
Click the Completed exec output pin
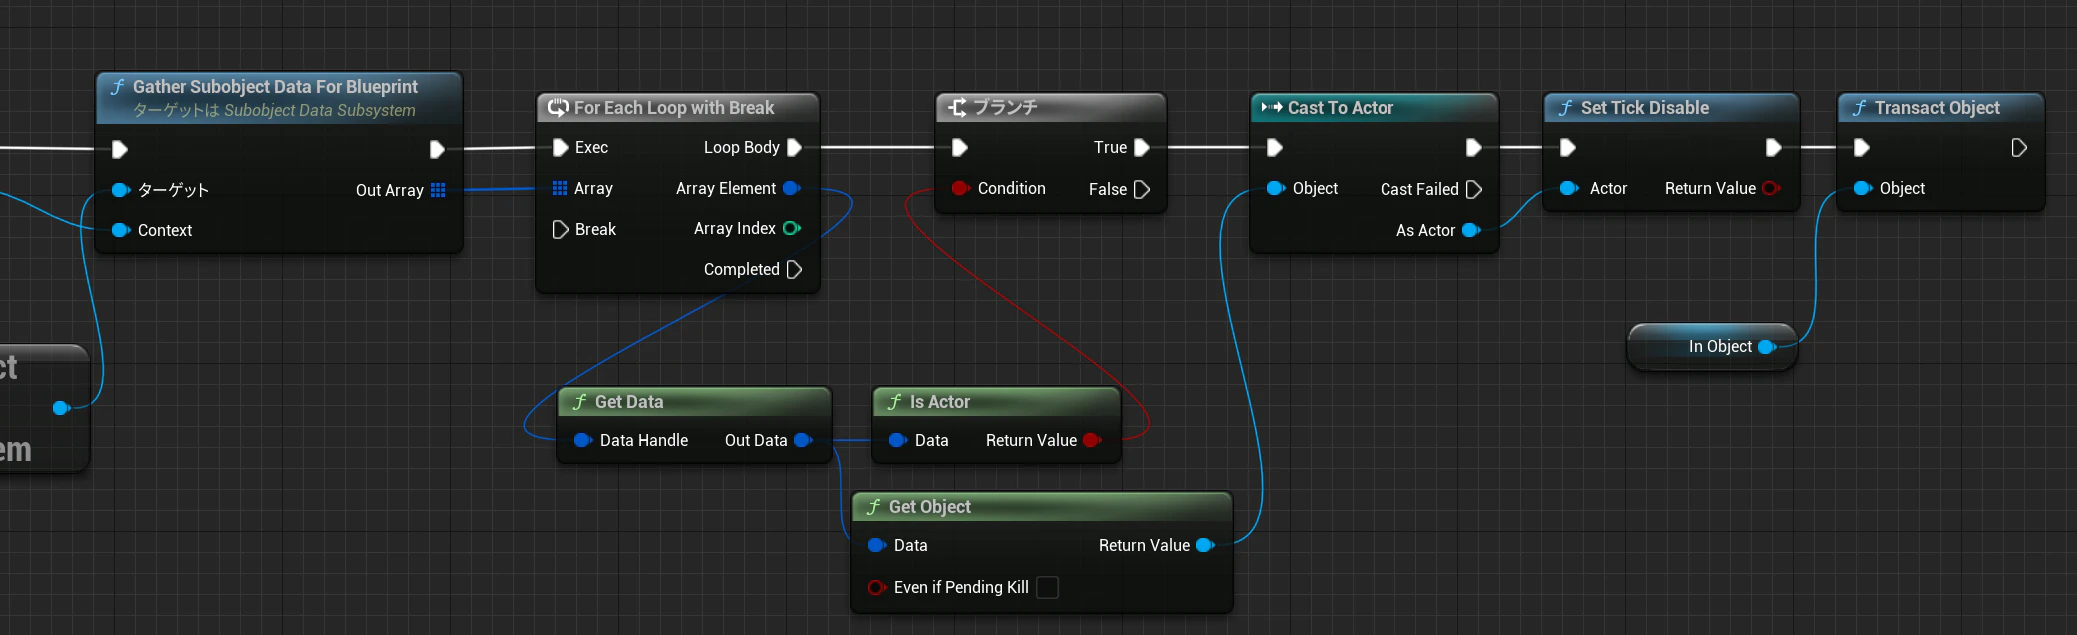[795, 269]
